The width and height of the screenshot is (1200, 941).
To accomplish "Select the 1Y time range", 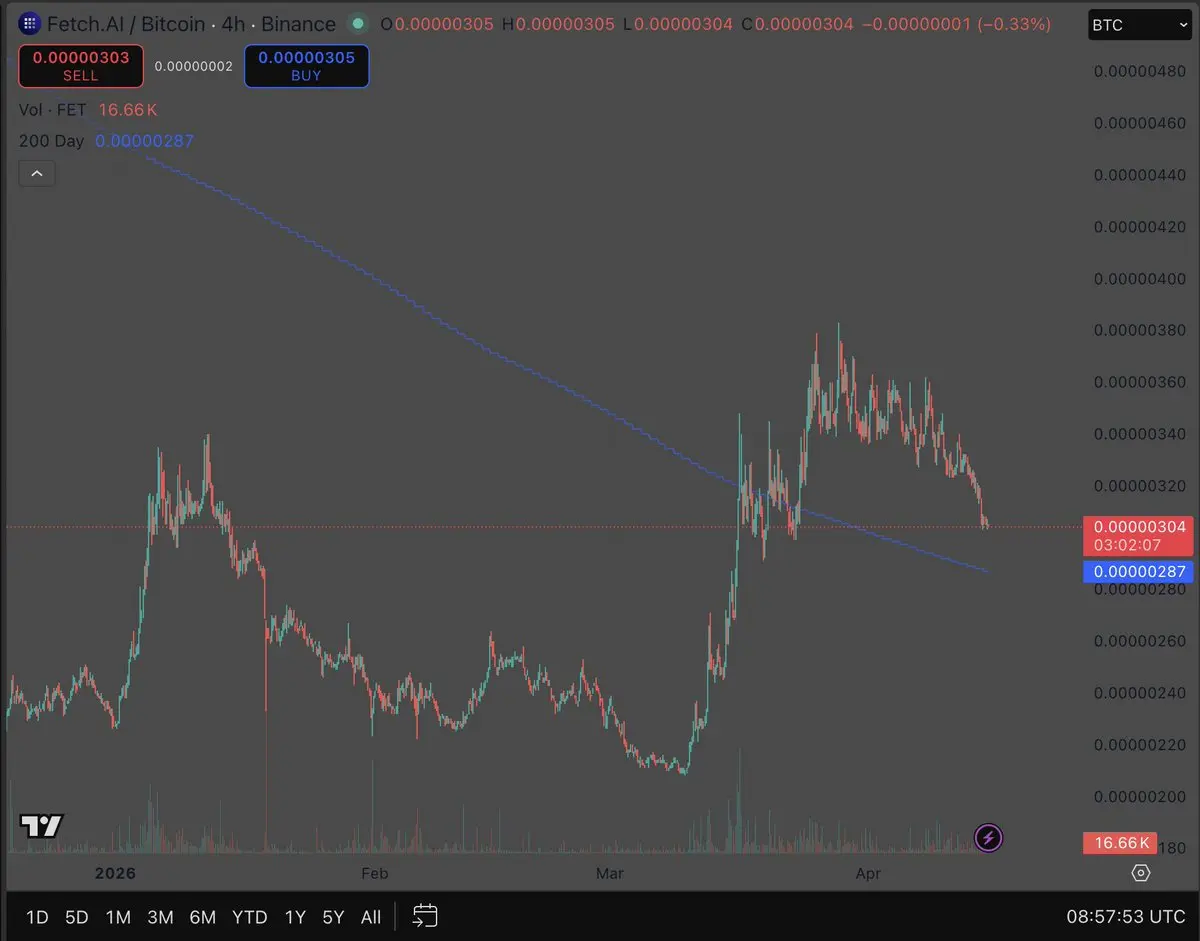I will 295,917.
